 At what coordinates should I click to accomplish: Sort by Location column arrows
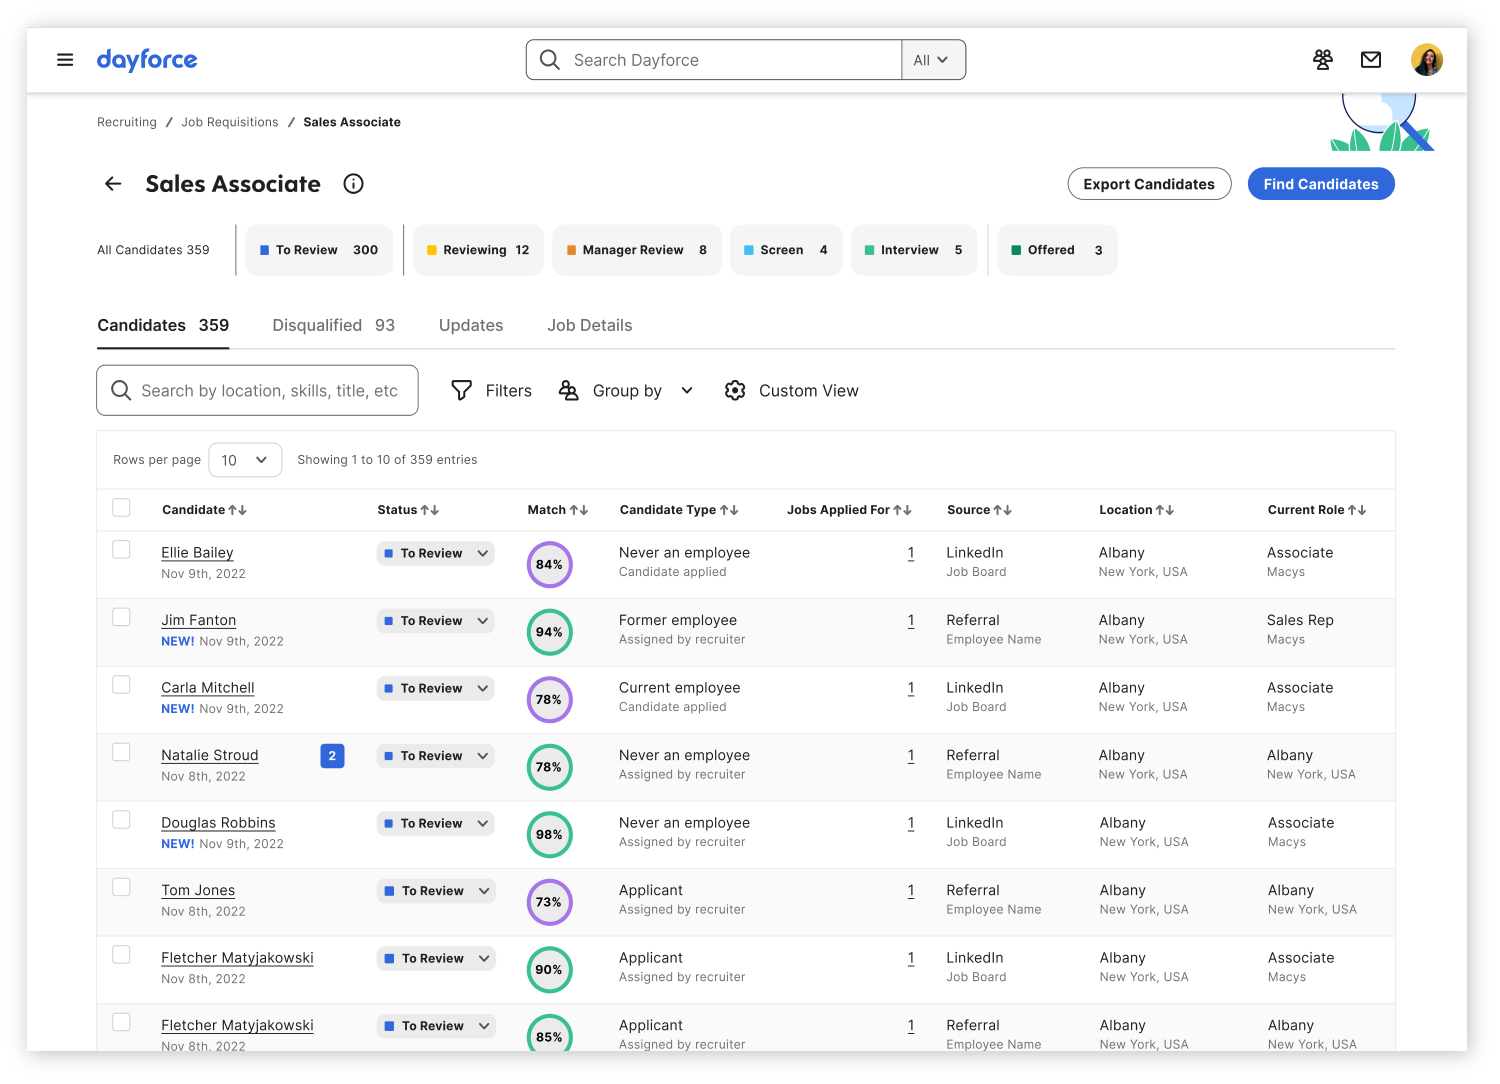coord(1165,510)
